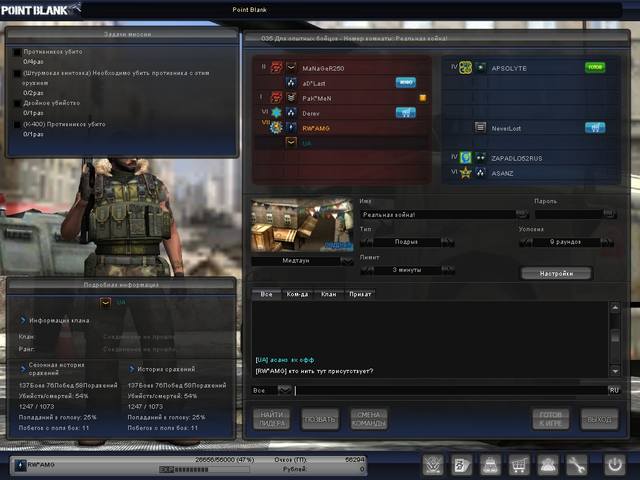This screenshot has height=480, width=640.
Task: Click MaNaGeR250's red clan emblem icon
Action: [277, 67]
